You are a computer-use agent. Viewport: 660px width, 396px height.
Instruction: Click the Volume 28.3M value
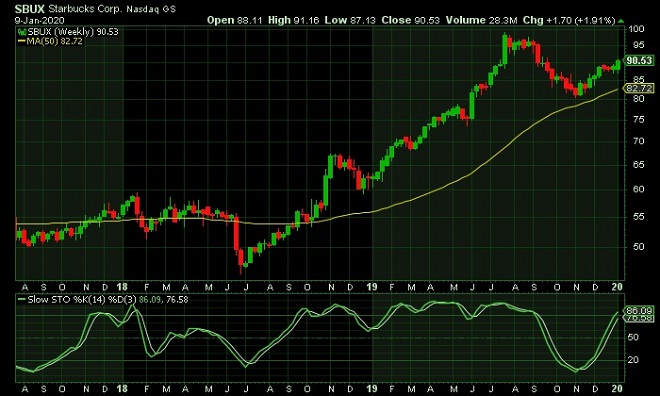coord(482,20)
